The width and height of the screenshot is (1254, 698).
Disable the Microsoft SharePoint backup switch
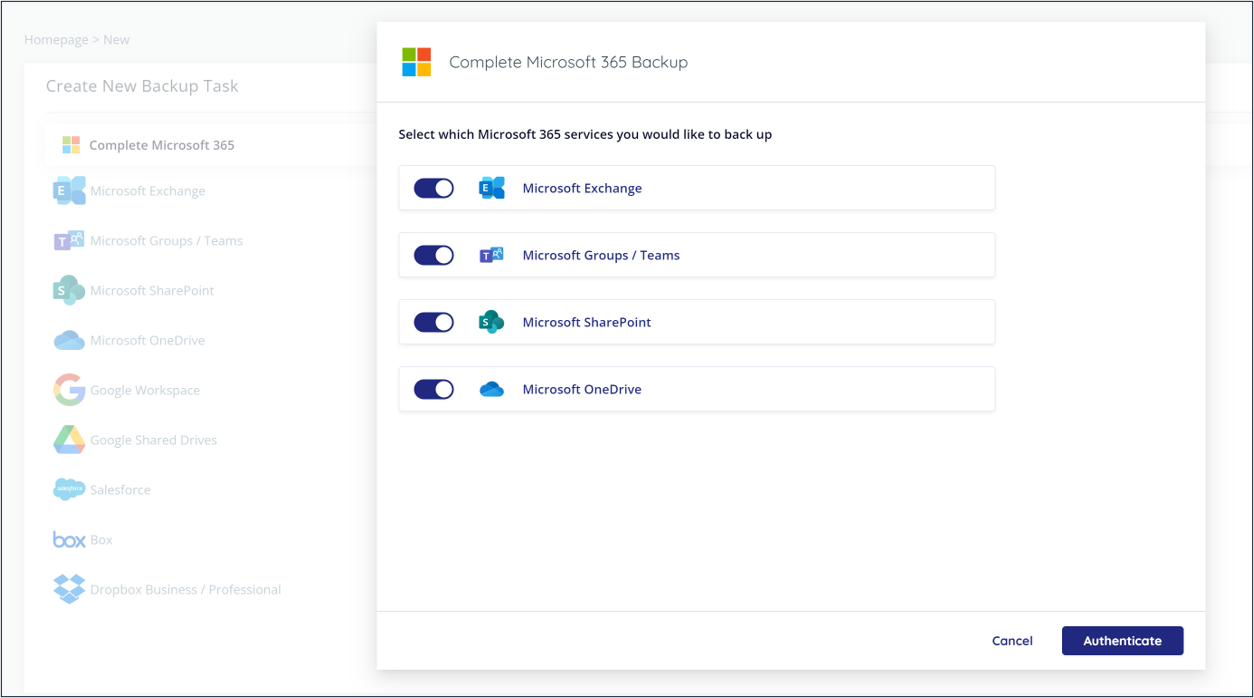tap(434, 322)
